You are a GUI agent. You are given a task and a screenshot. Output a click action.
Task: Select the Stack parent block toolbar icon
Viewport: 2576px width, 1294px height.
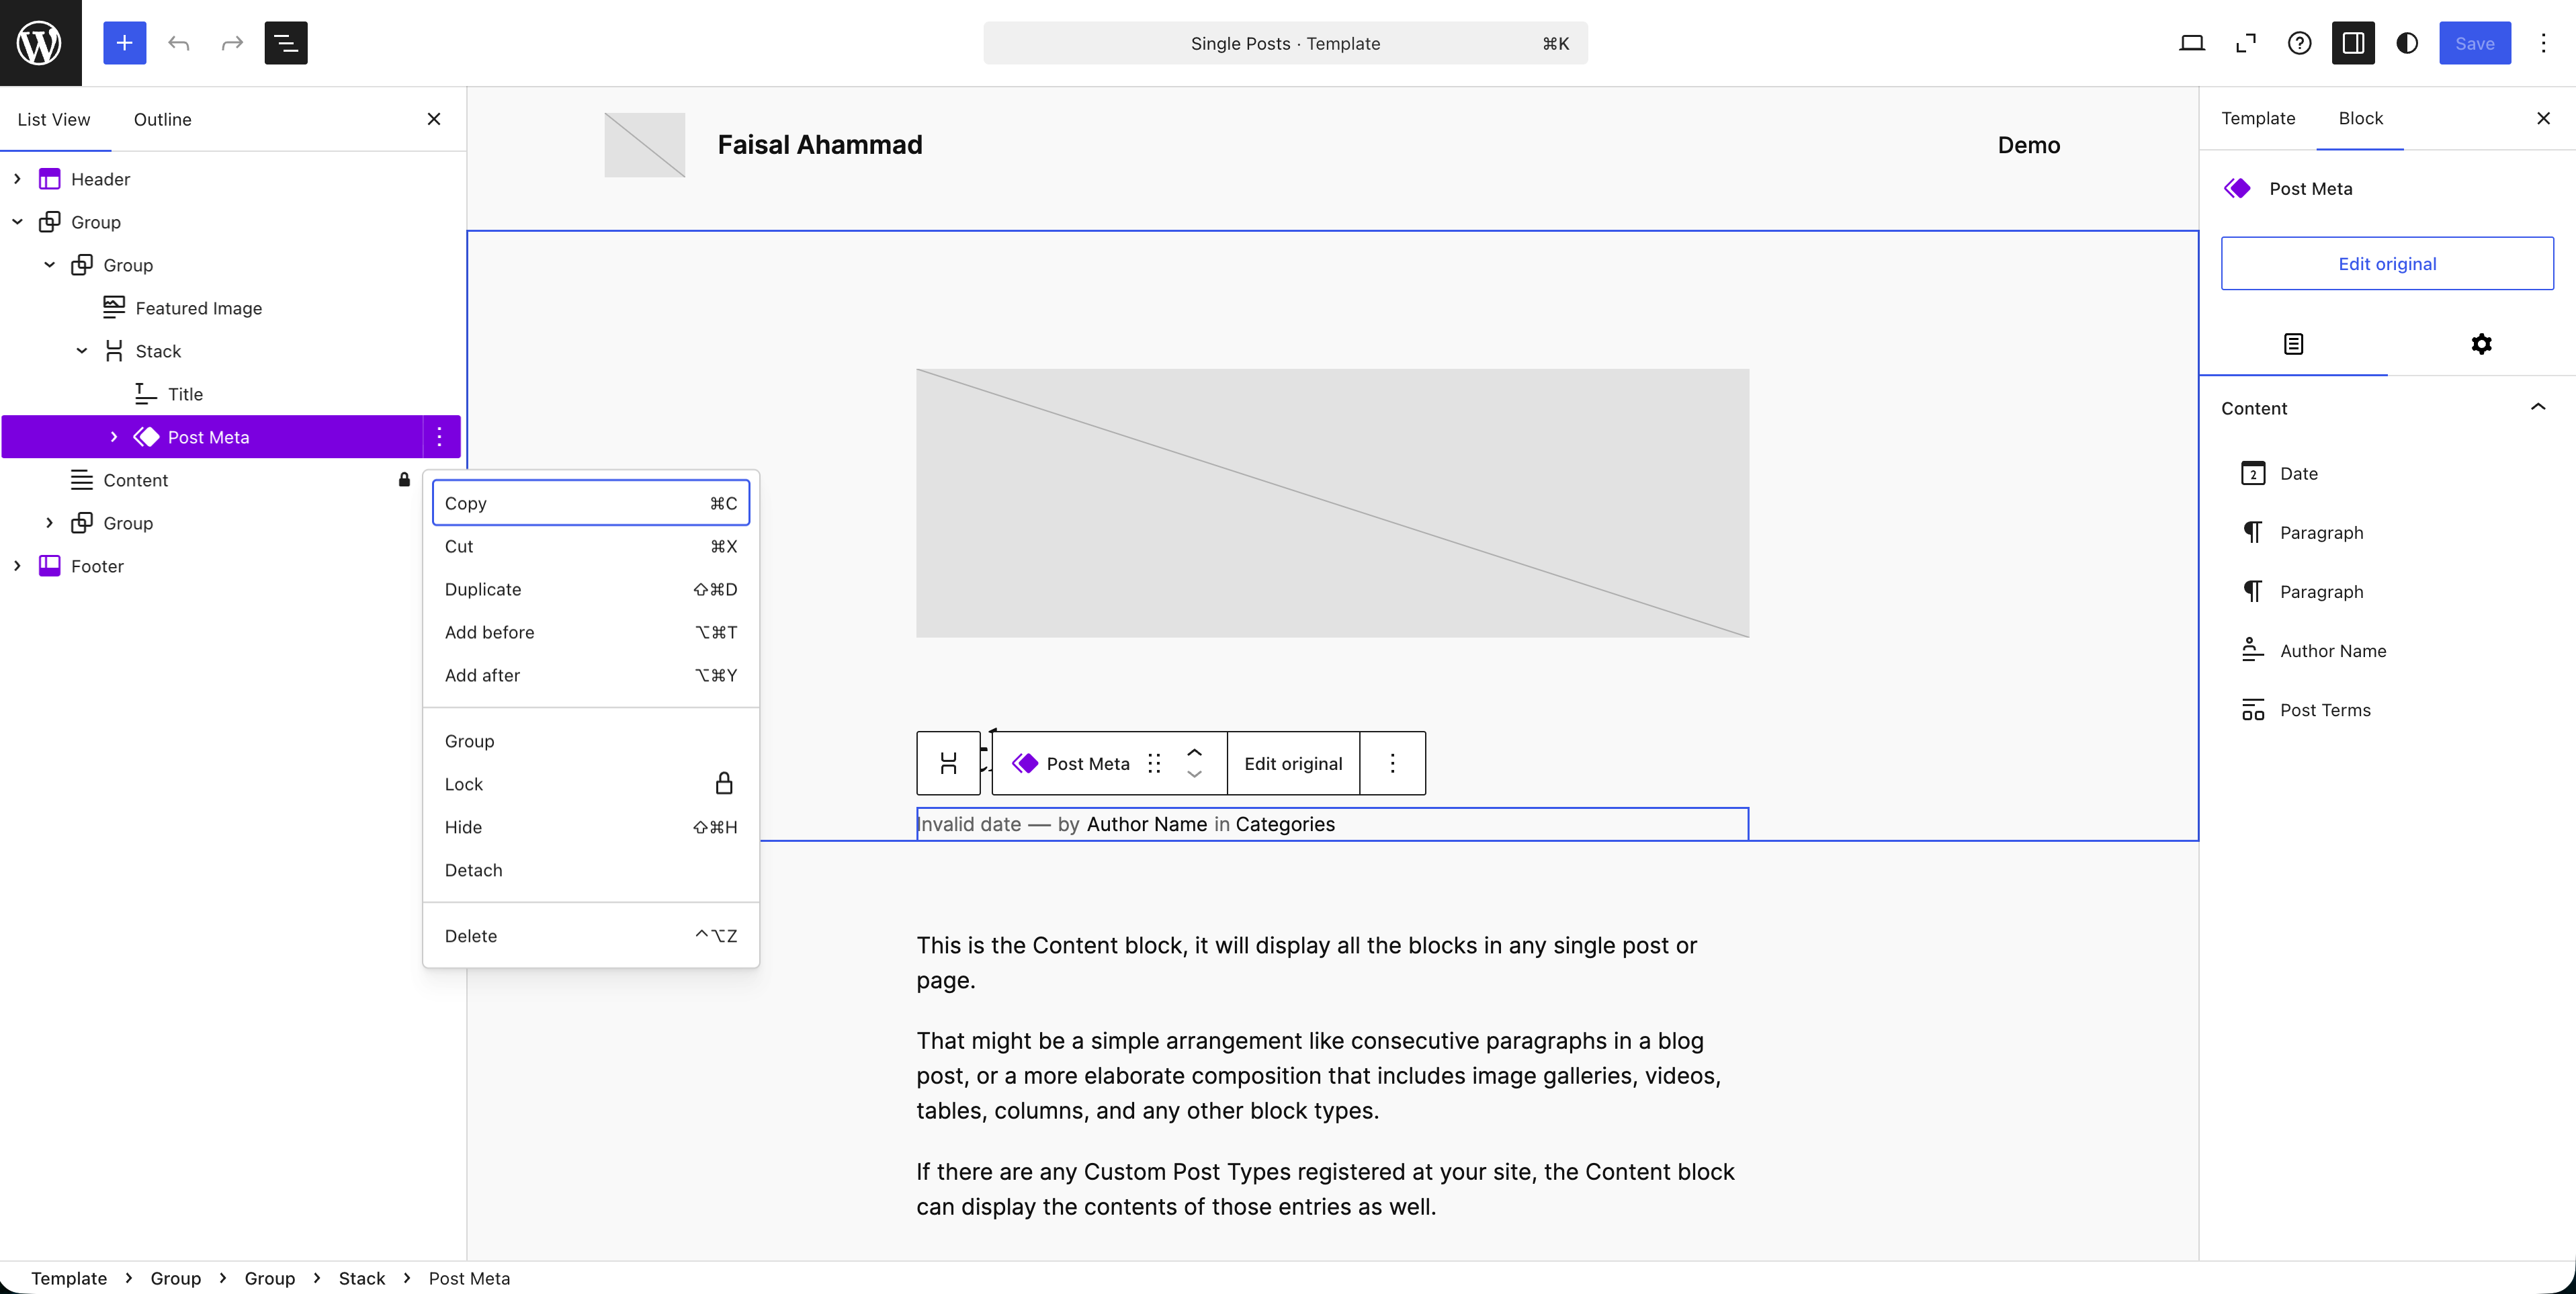948,763
